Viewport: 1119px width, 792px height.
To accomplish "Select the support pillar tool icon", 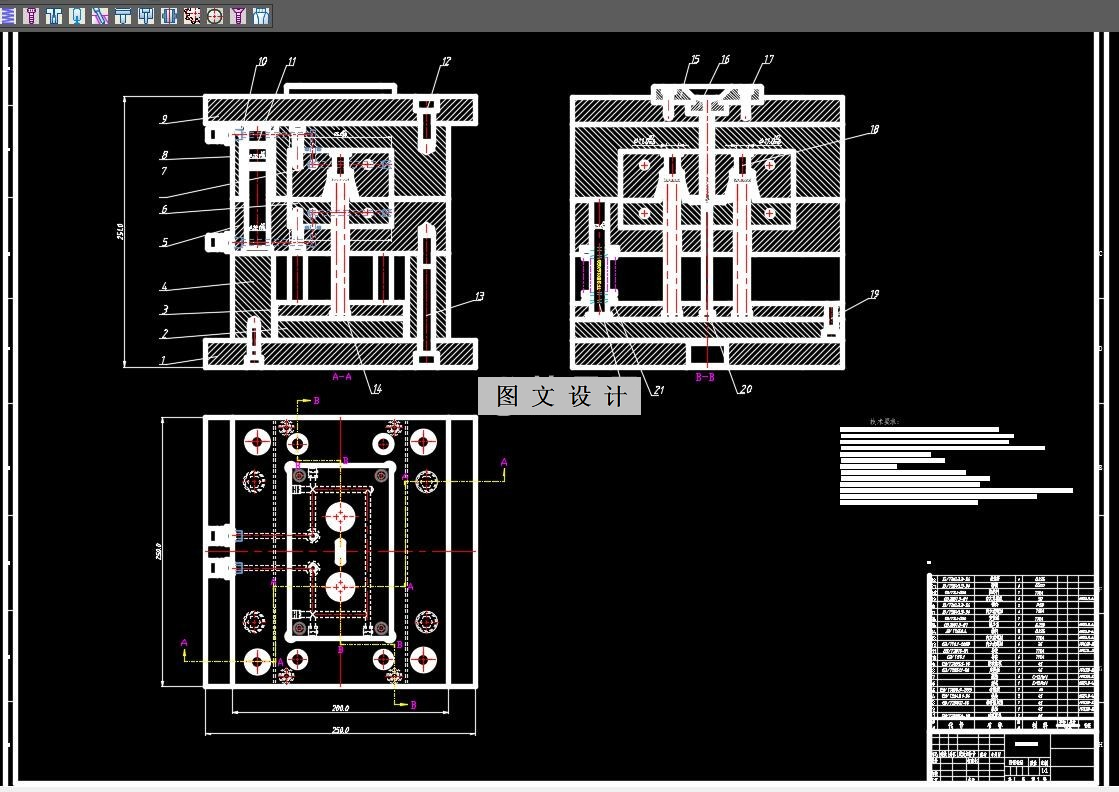I will pyautogui.click(x=123, y=16).
